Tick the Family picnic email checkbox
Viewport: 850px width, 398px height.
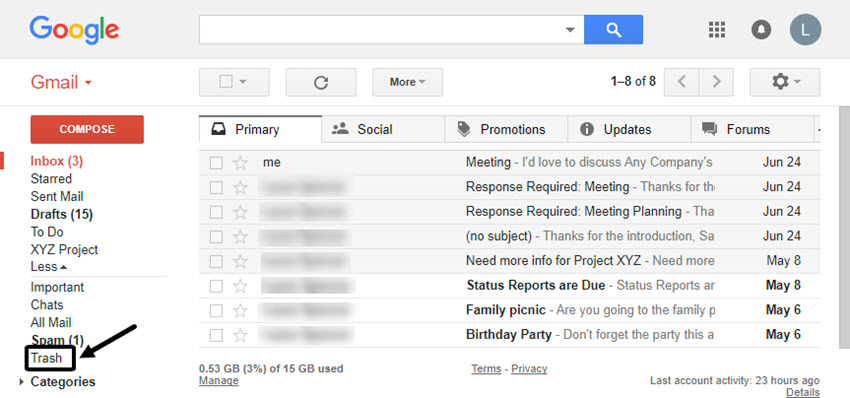(x=216, y=311)
